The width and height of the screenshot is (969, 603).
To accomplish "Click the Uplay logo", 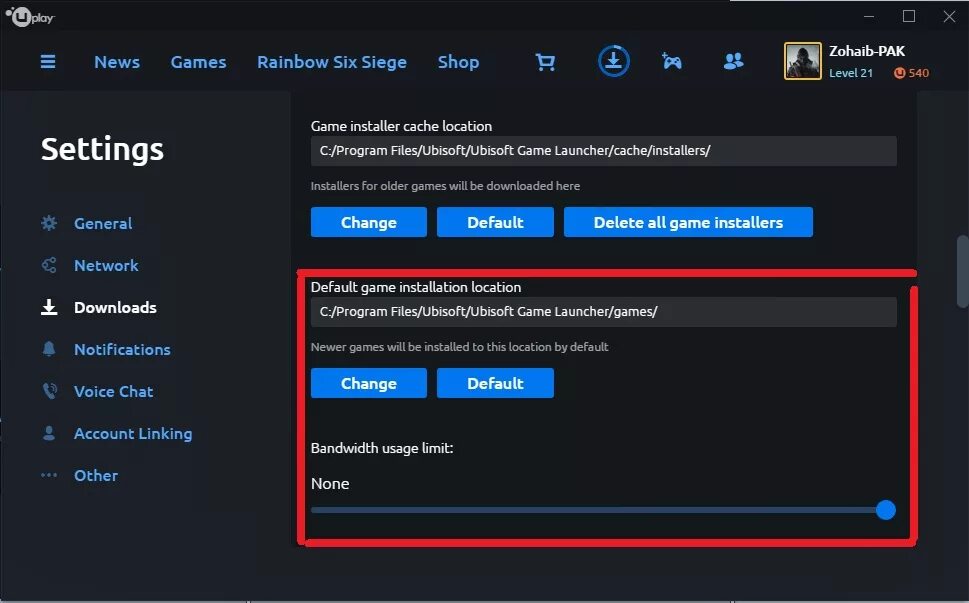I will [x=30, y=17].
